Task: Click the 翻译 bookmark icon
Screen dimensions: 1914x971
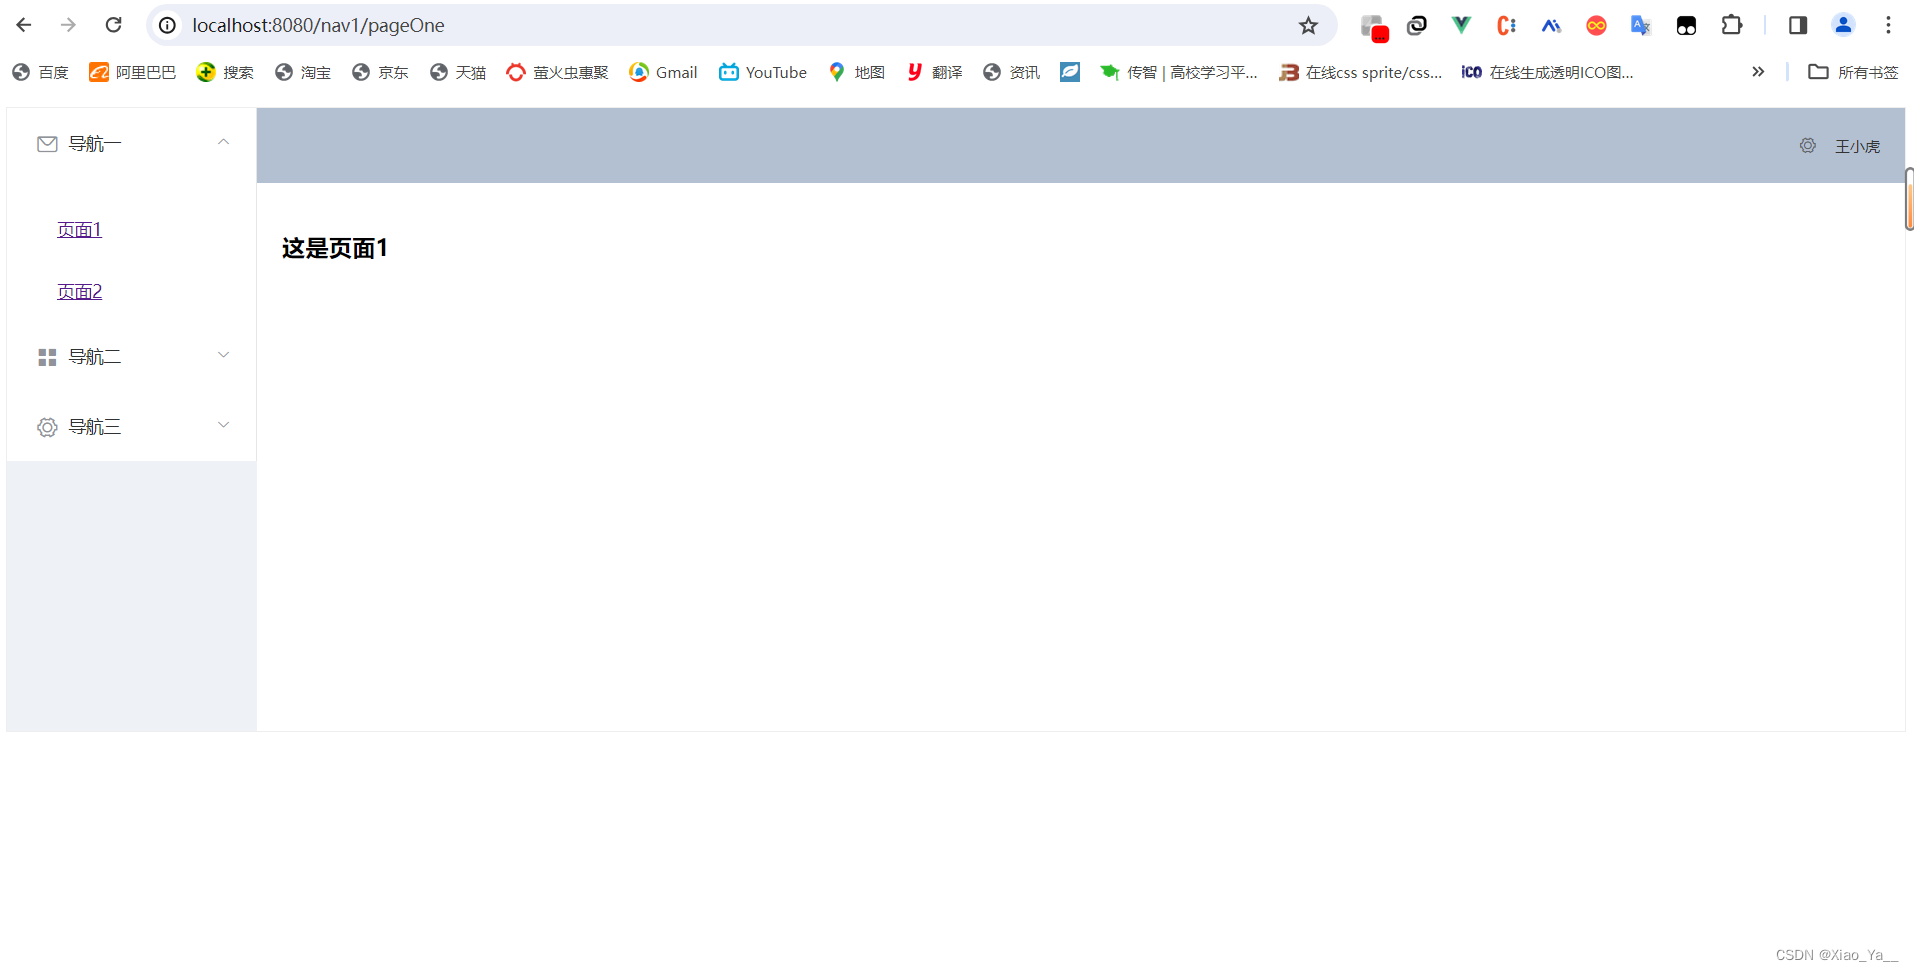Action: tap(913, 72)
